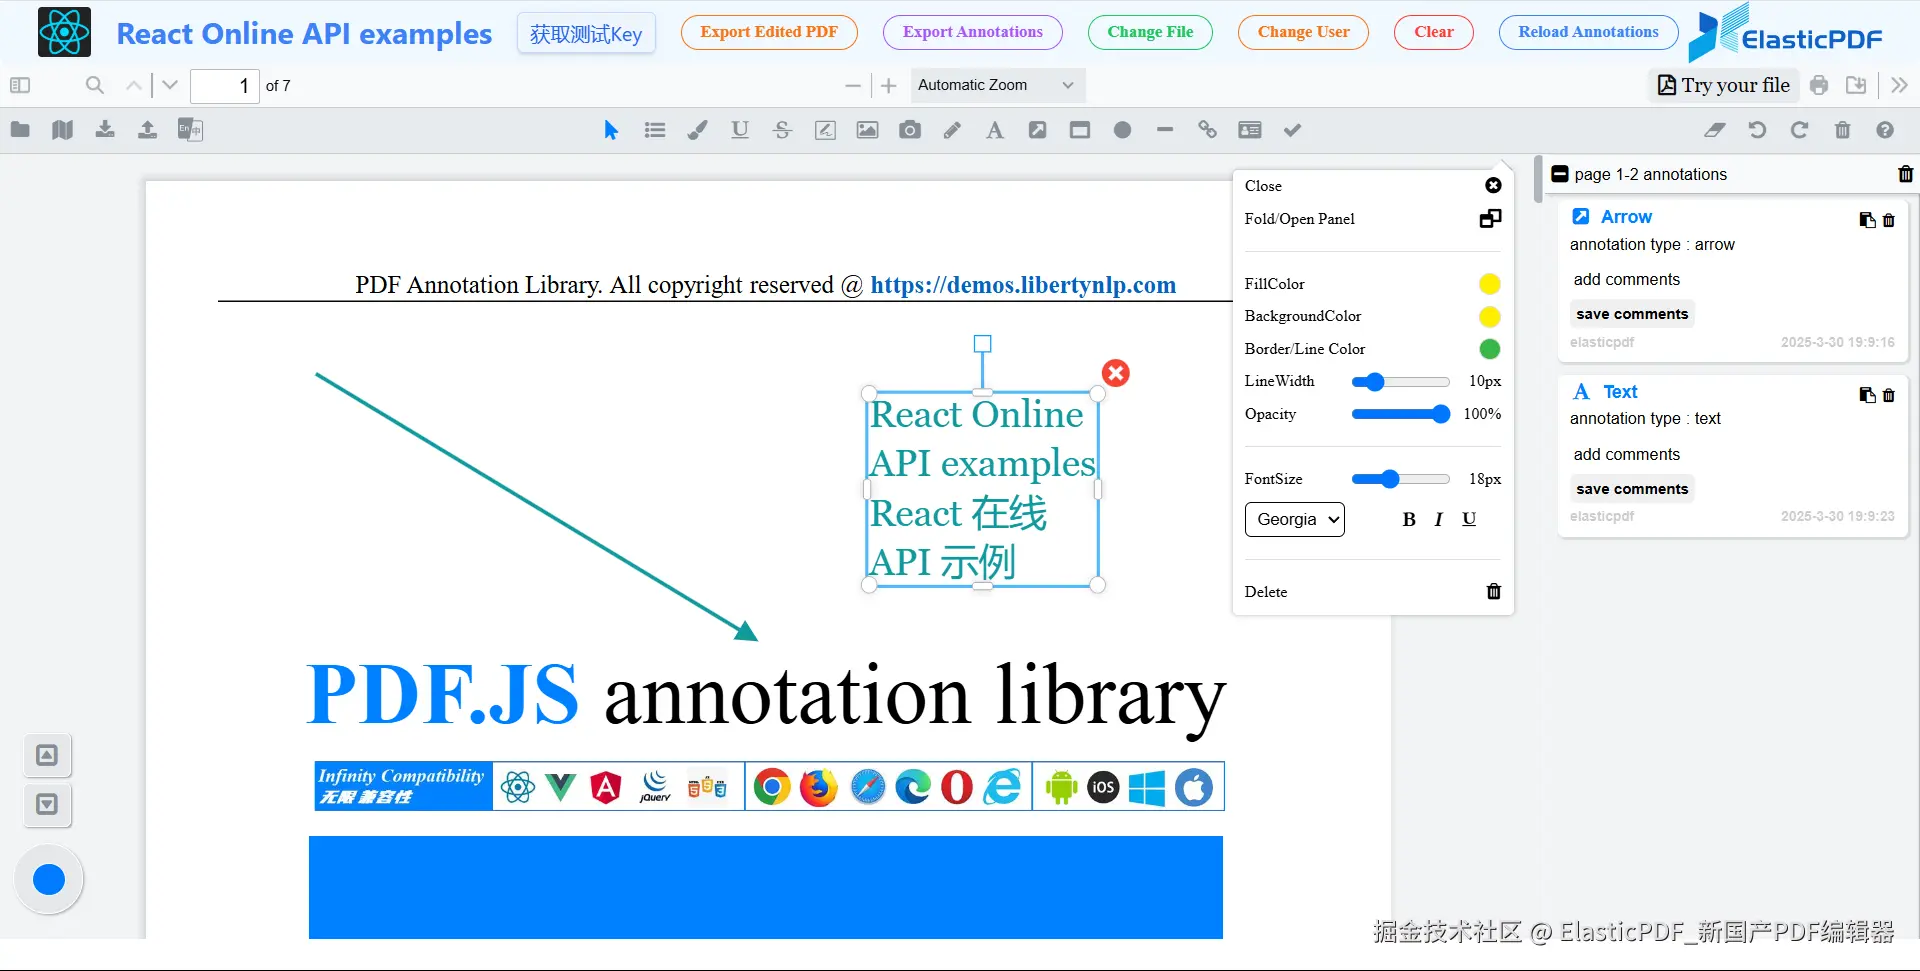Collapse the page 1-2 annotations list

point(1560,174)
